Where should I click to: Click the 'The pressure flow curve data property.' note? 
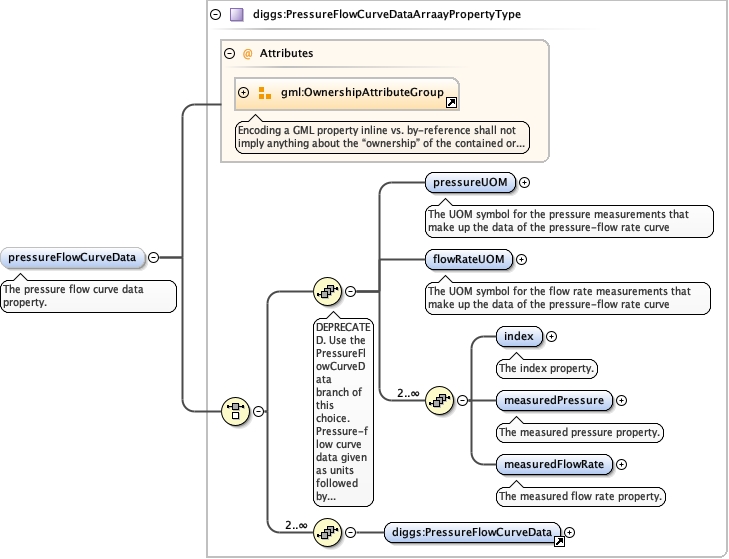click(88, 296)
